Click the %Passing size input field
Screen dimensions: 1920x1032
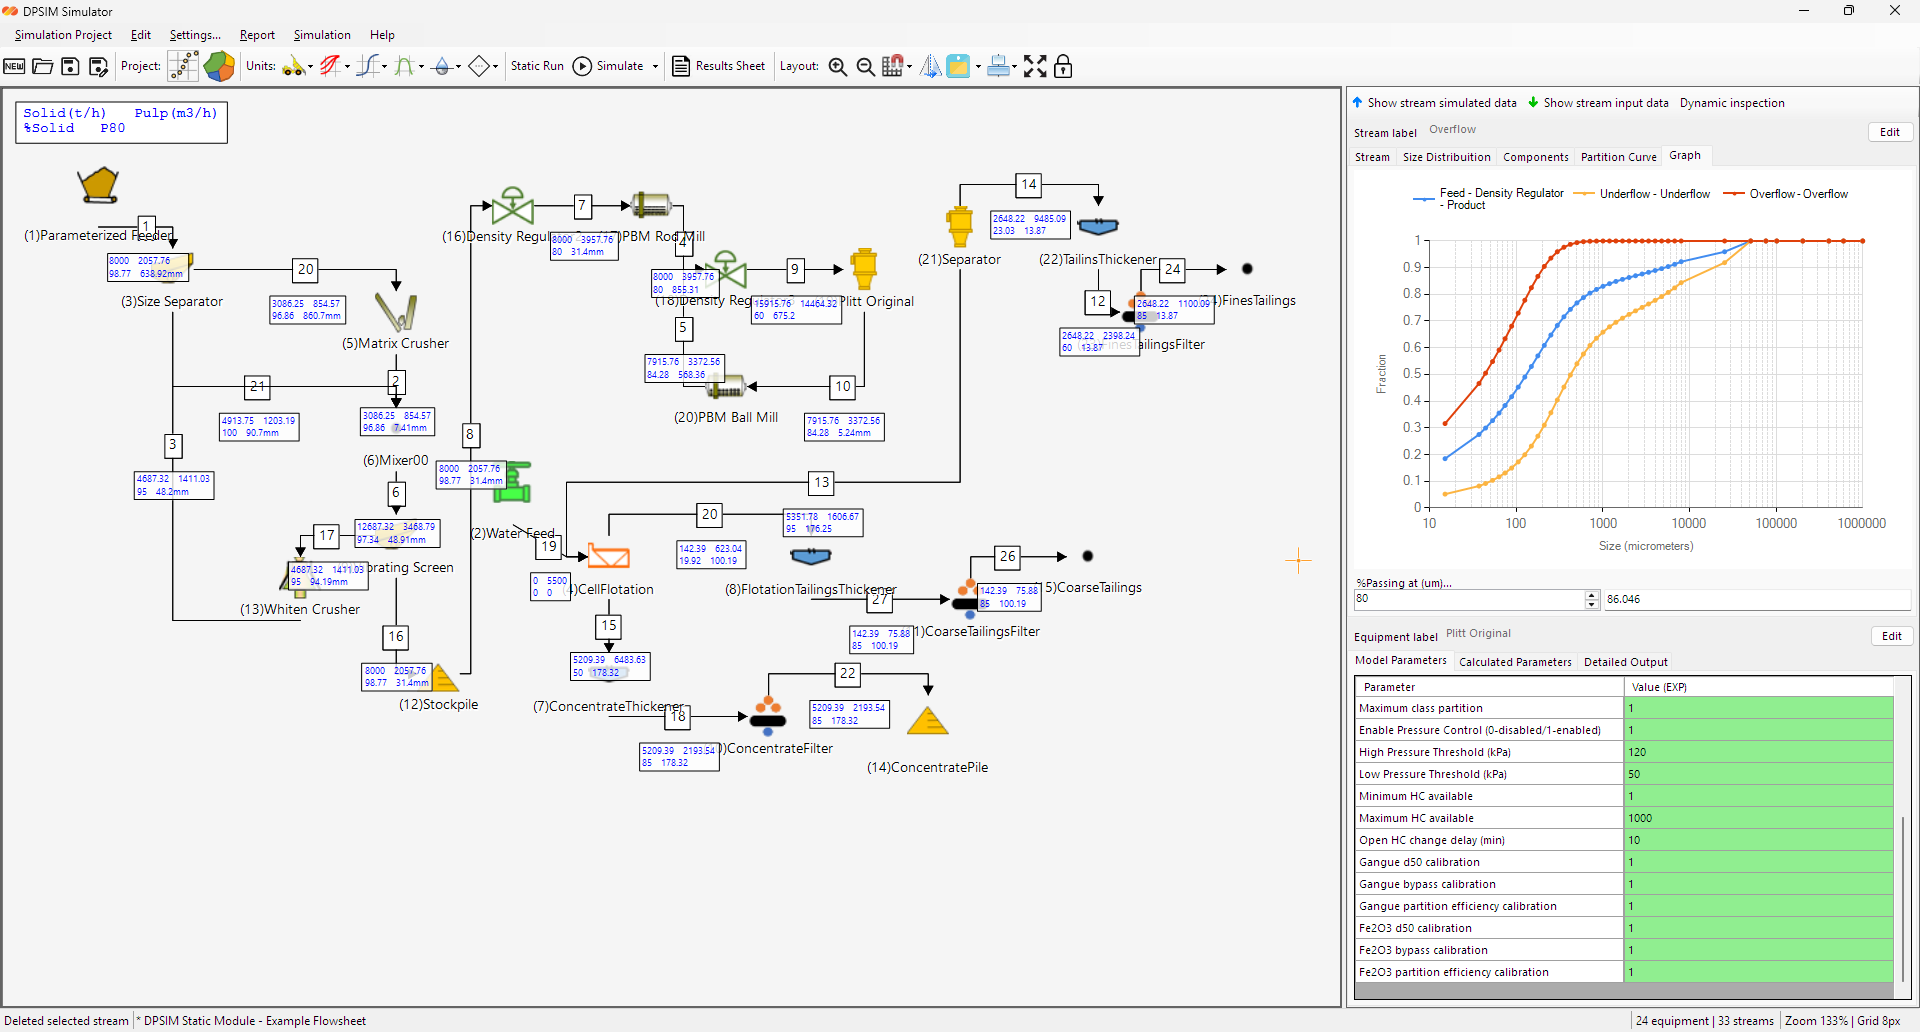(x=1470, y=599)
